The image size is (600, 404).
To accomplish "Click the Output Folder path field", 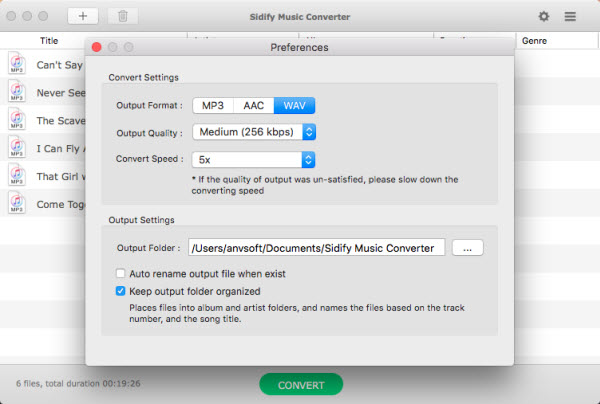I will point(316,248).
